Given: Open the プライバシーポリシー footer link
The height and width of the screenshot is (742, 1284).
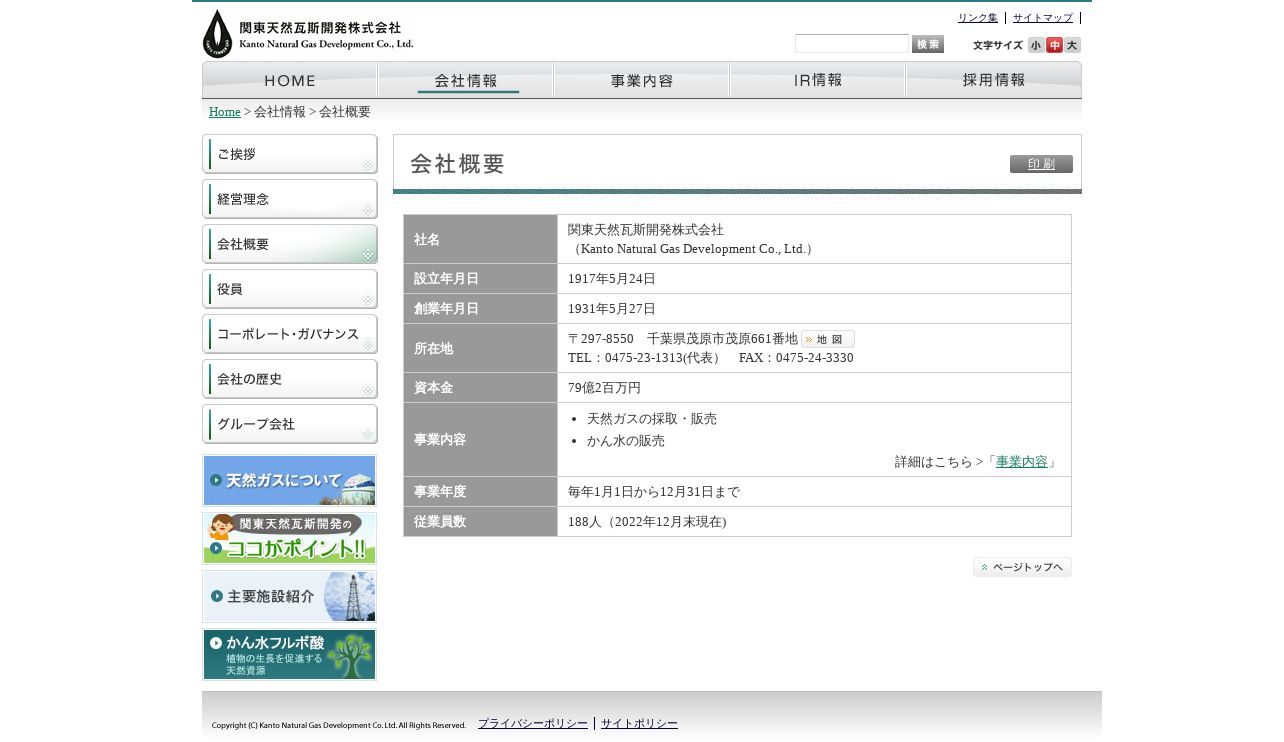Looking at the screenshot, I should click(x=533, y=723).
